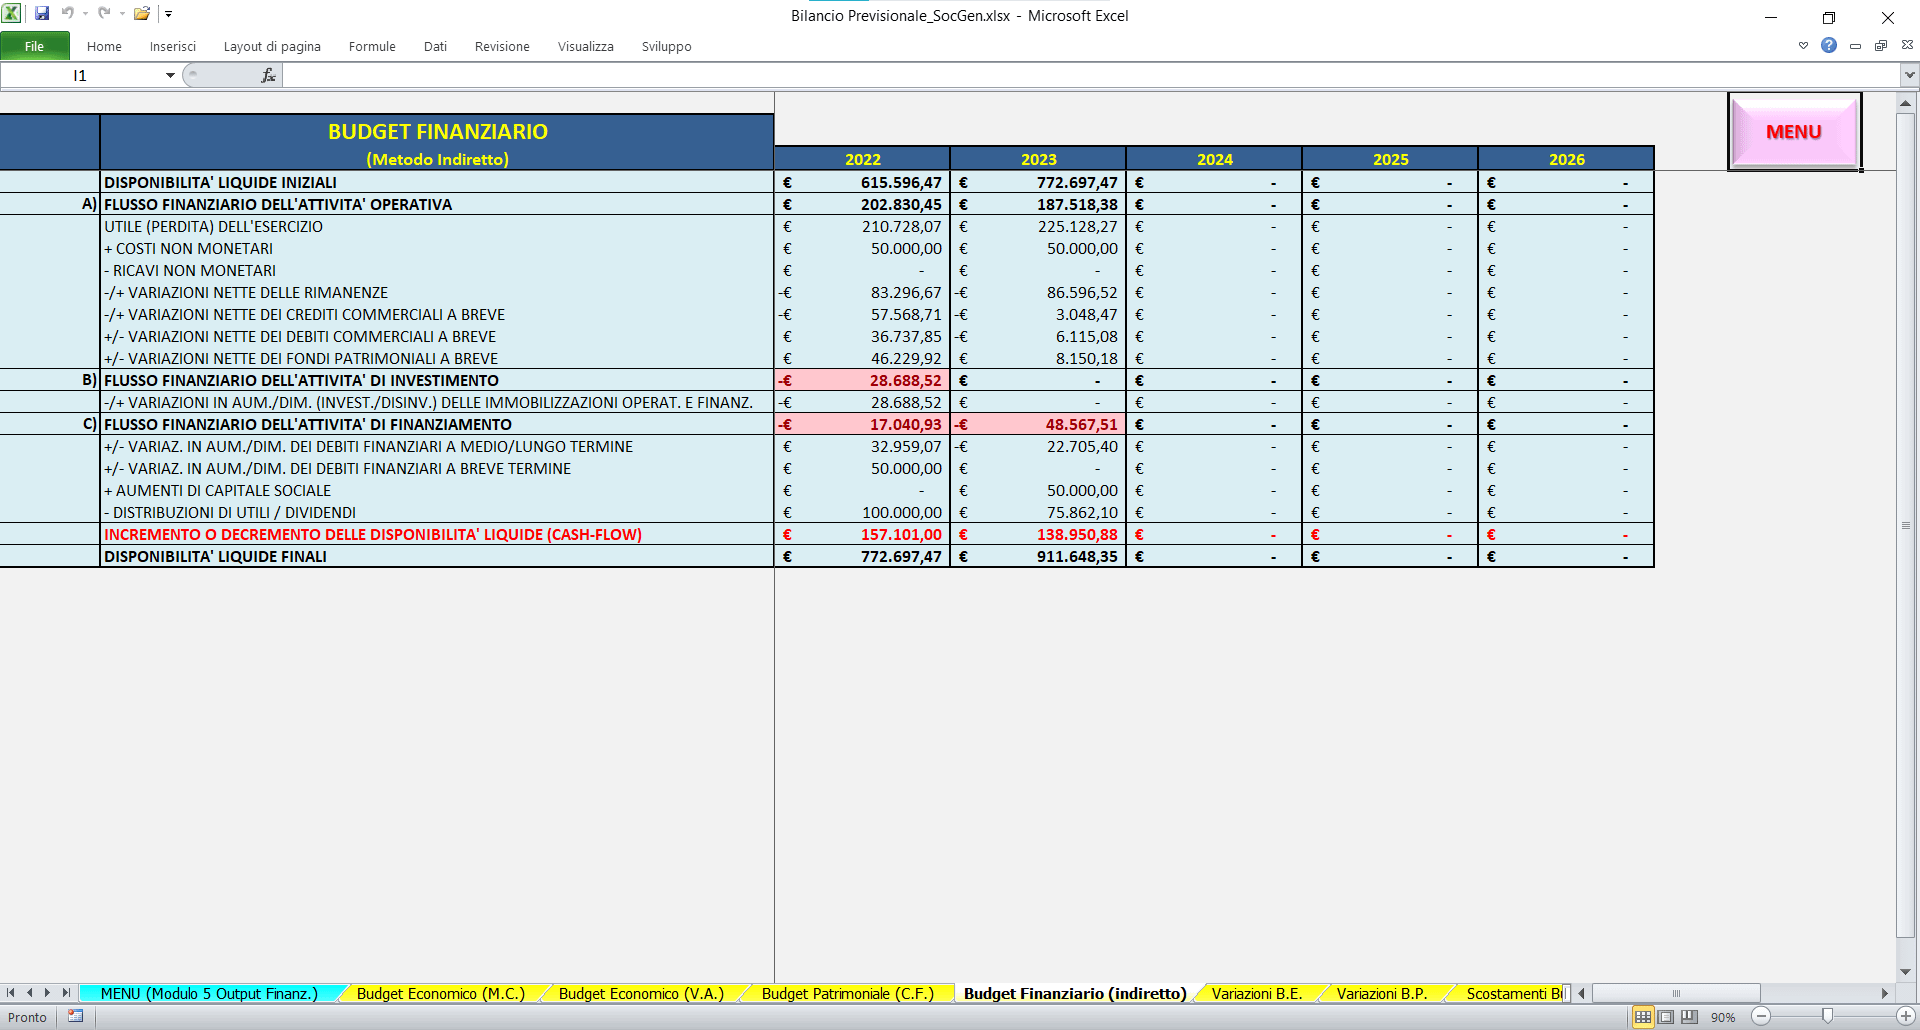Expand the ribbon with the chevron icon
This screenshot has height=1030, width=1920.
tap(1803, 45)
